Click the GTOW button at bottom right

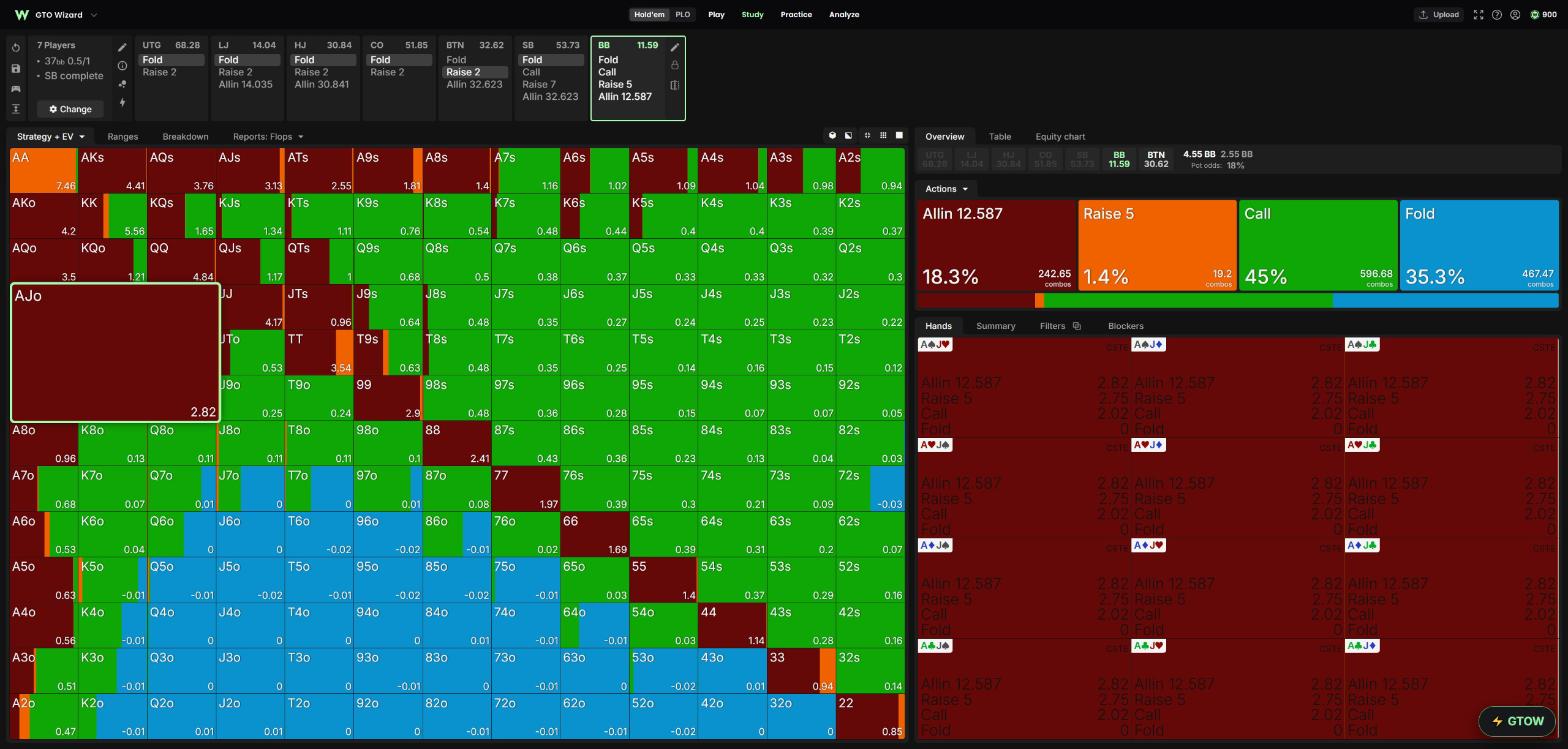[x=1517, y=721]
